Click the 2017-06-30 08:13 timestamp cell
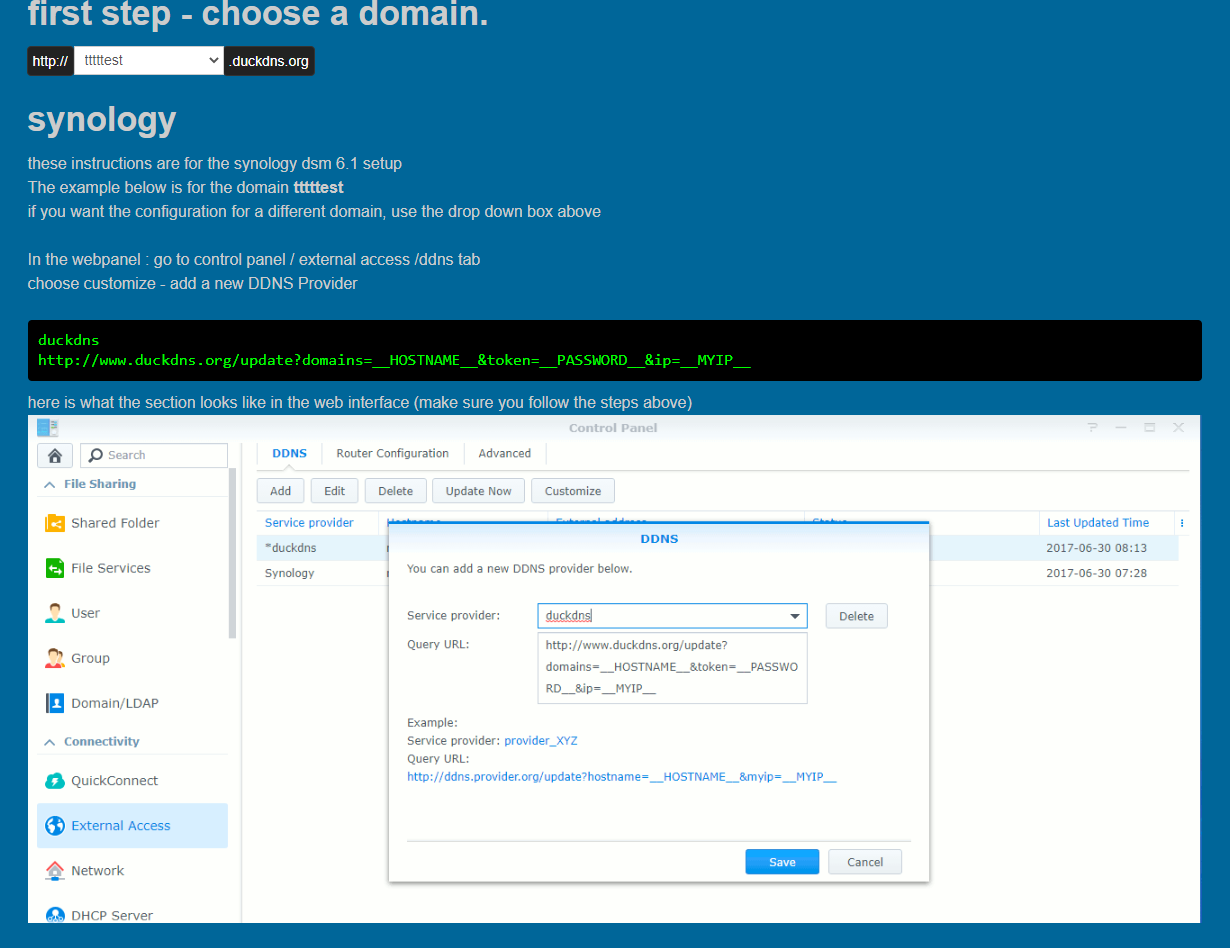1230x948 pixels. coord(1096,548)
